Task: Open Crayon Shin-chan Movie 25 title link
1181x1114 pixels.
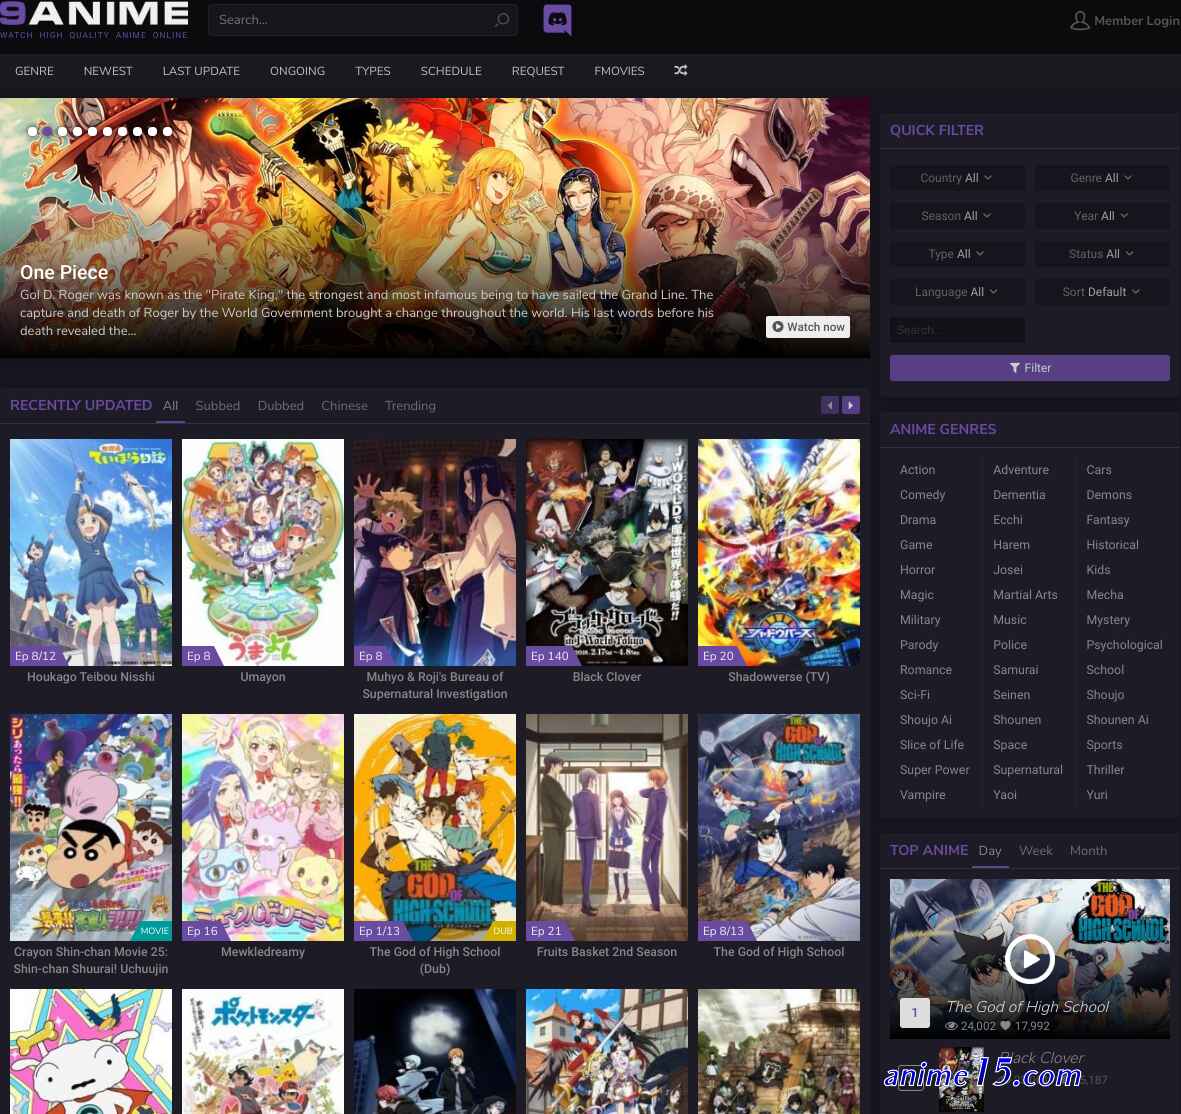Action: (x=90, y=960)
